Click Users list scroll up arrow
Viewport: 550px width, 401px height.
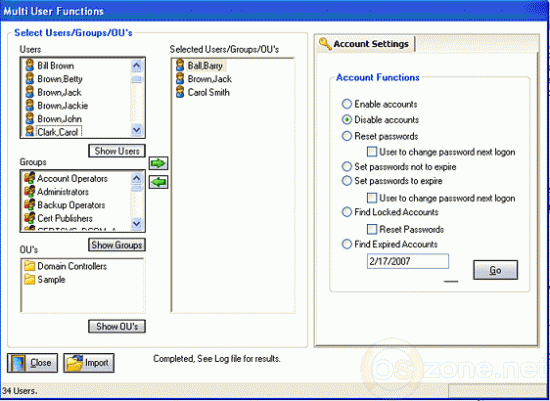(x=136, y=65)
